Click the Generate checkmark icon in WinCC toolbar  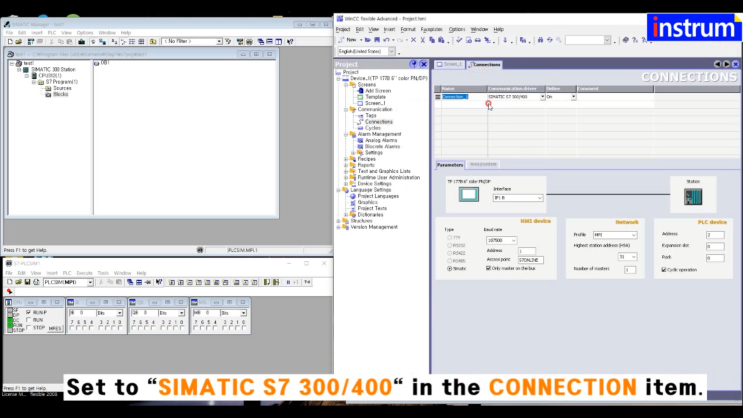459,40
